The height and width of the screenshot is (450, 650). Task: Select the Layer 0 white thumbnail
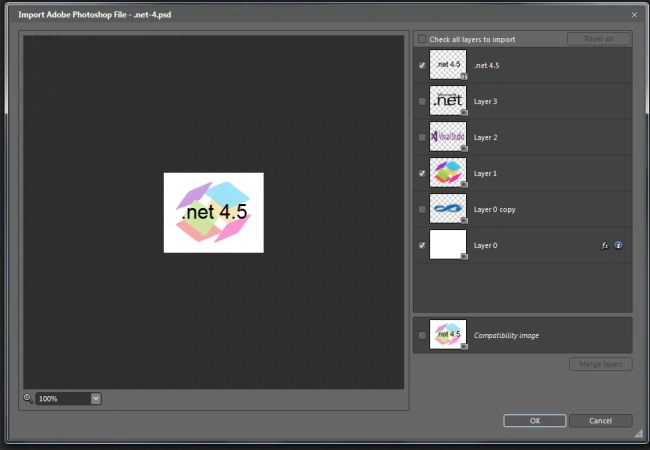pyautogui.click(x=448, y=244)
